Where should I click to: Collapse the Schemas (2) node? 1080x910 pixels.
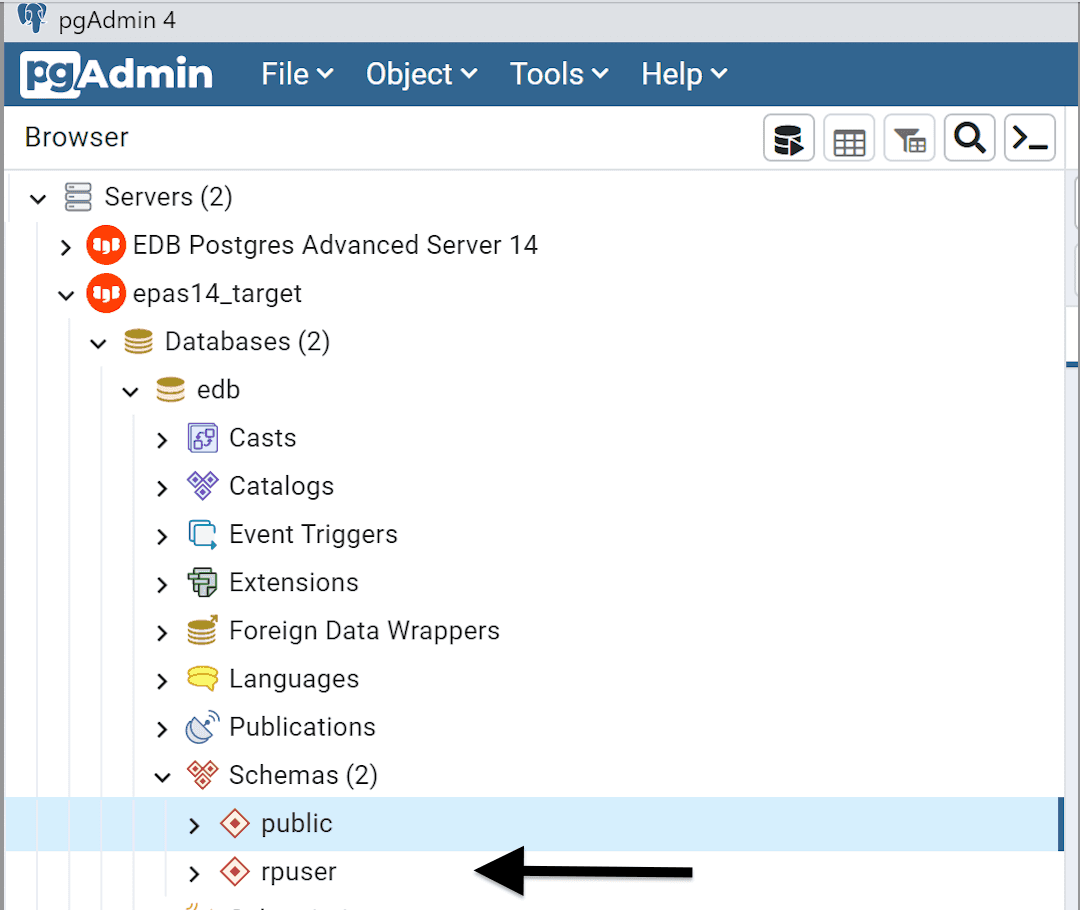coord(162,776)
